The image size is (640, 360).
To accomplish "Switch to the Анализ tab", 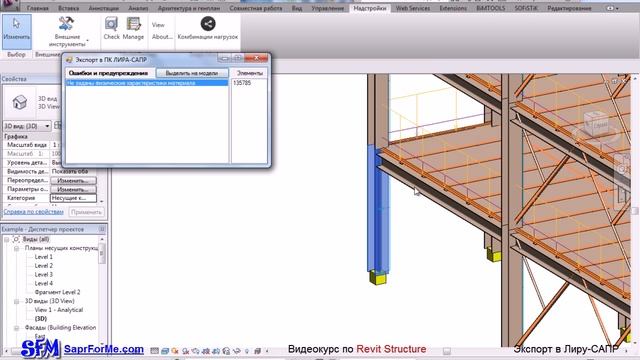I will 138,8.
